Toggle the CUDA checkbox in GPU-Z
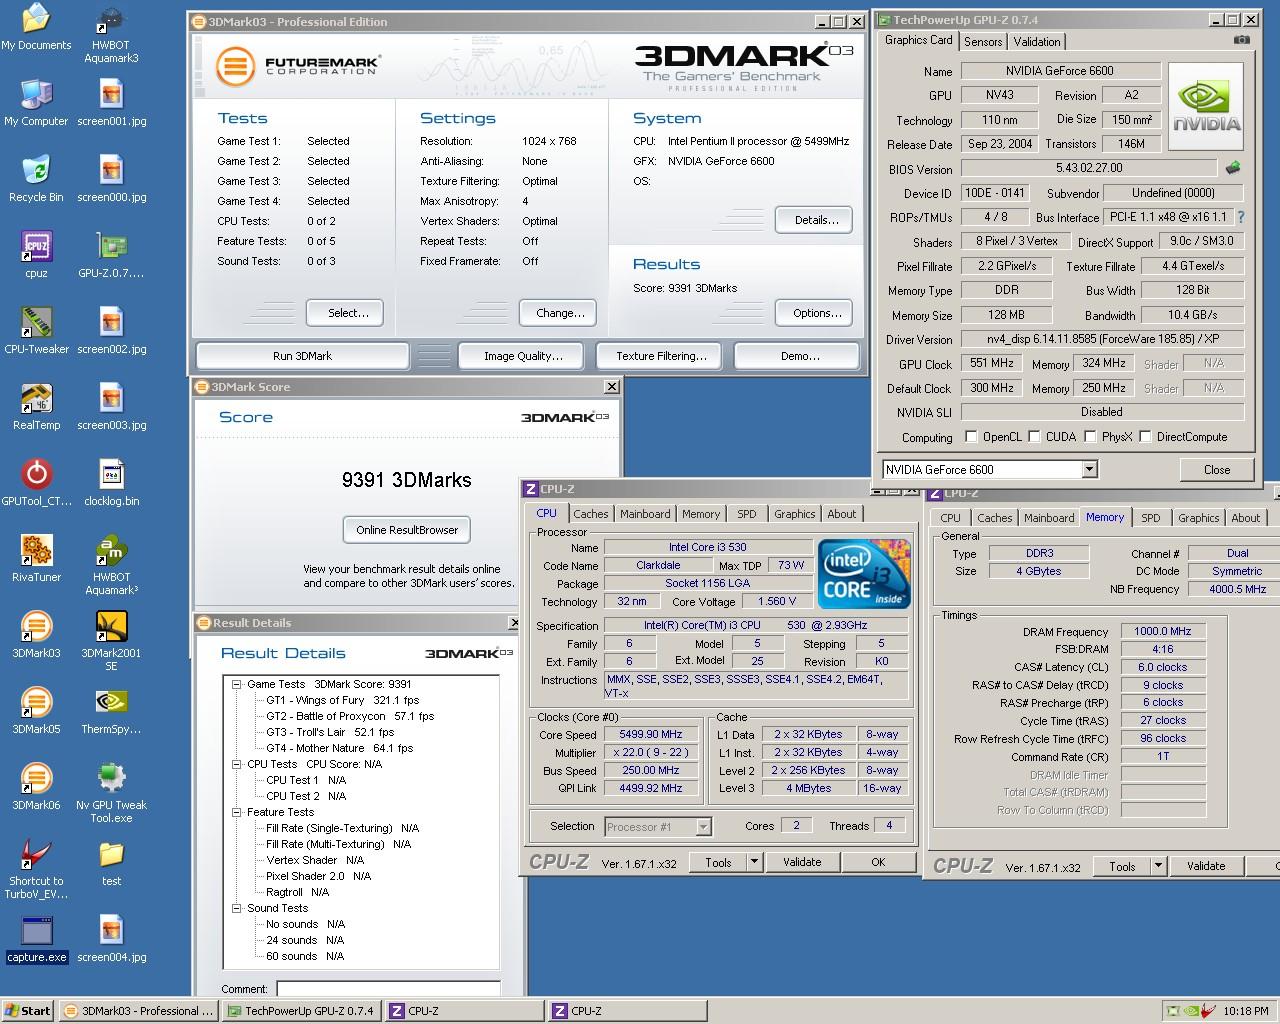Image resolution: width=1280 pixels, height=1024 pixels. [1034, 437]
